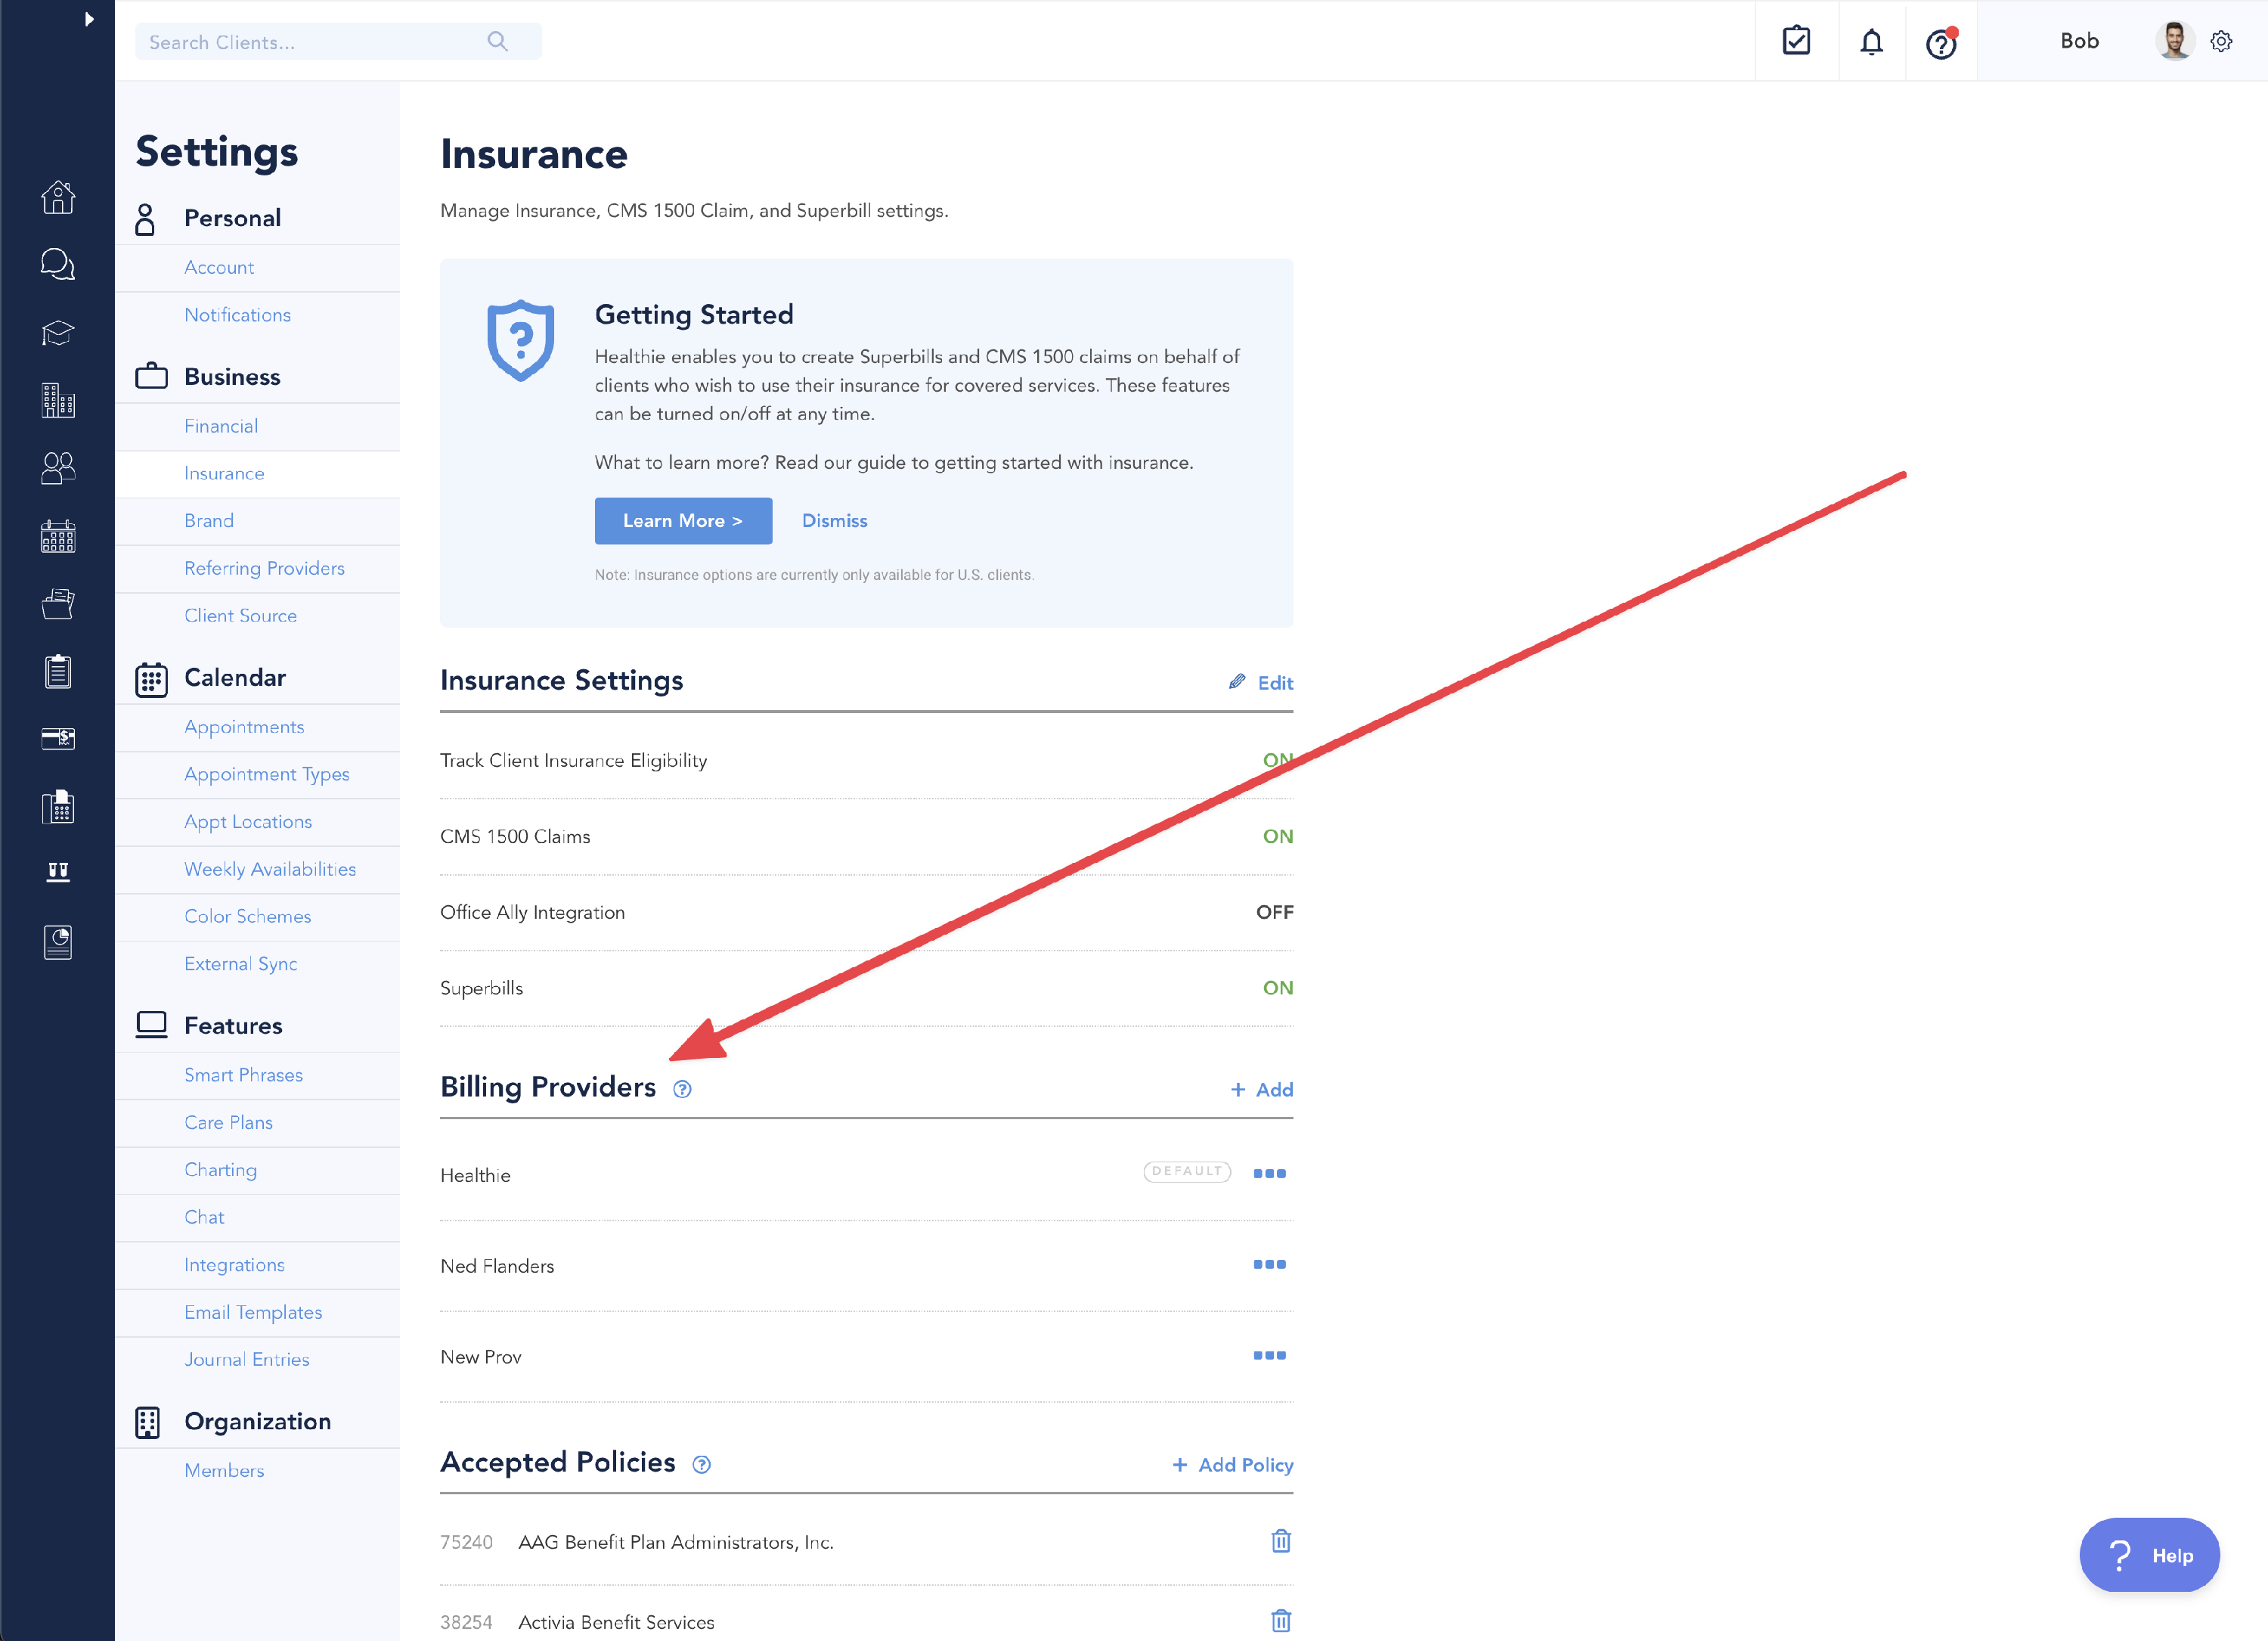2268x1641 pixels.
Task: Open Members under Organization
Action: pyautogui.click(x=224, y=1471)
